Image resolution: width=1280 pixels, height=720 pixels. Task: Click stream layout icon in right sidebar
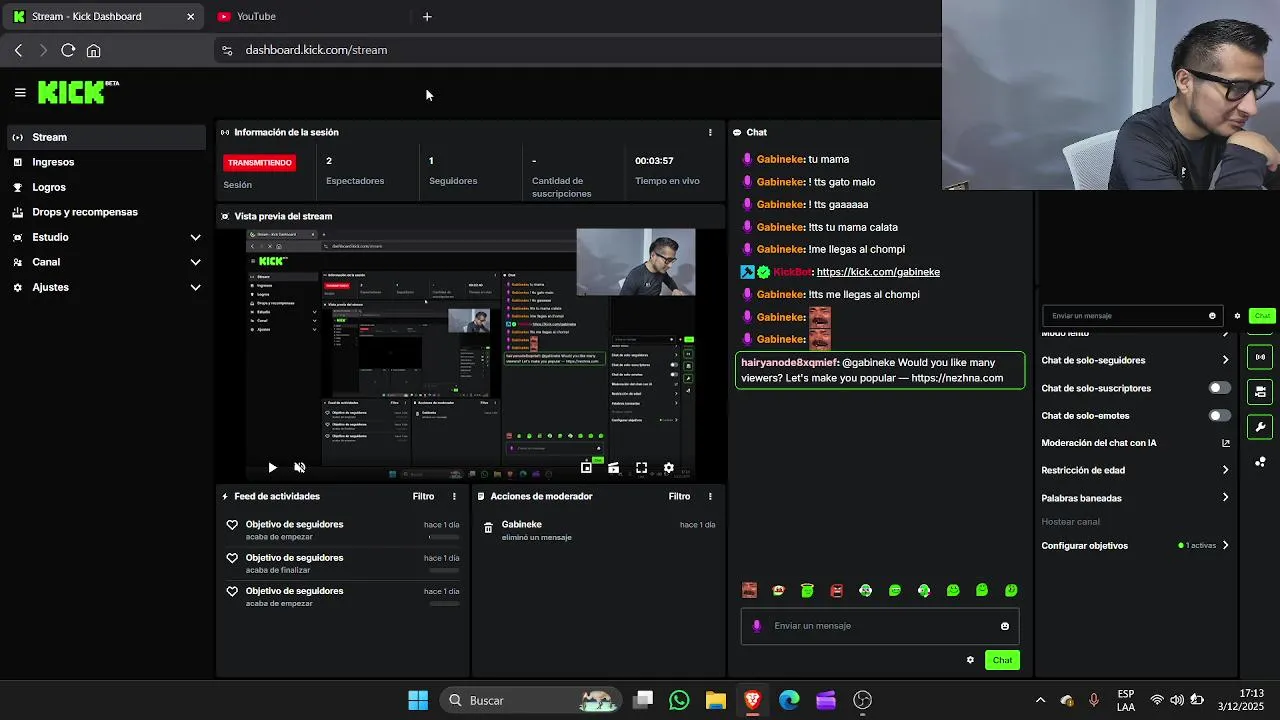(x=1260, y=392)
